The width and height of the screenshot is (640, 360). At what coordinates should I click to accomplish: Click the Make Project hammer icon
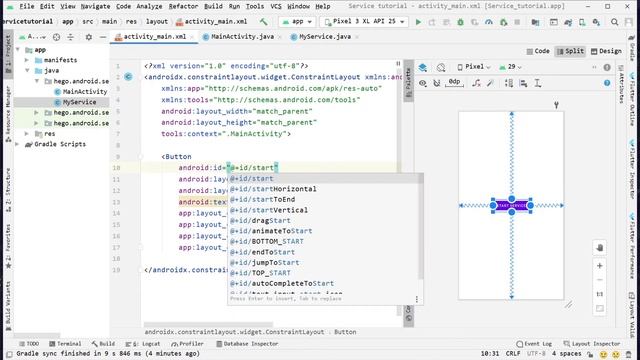click(264, 22)
